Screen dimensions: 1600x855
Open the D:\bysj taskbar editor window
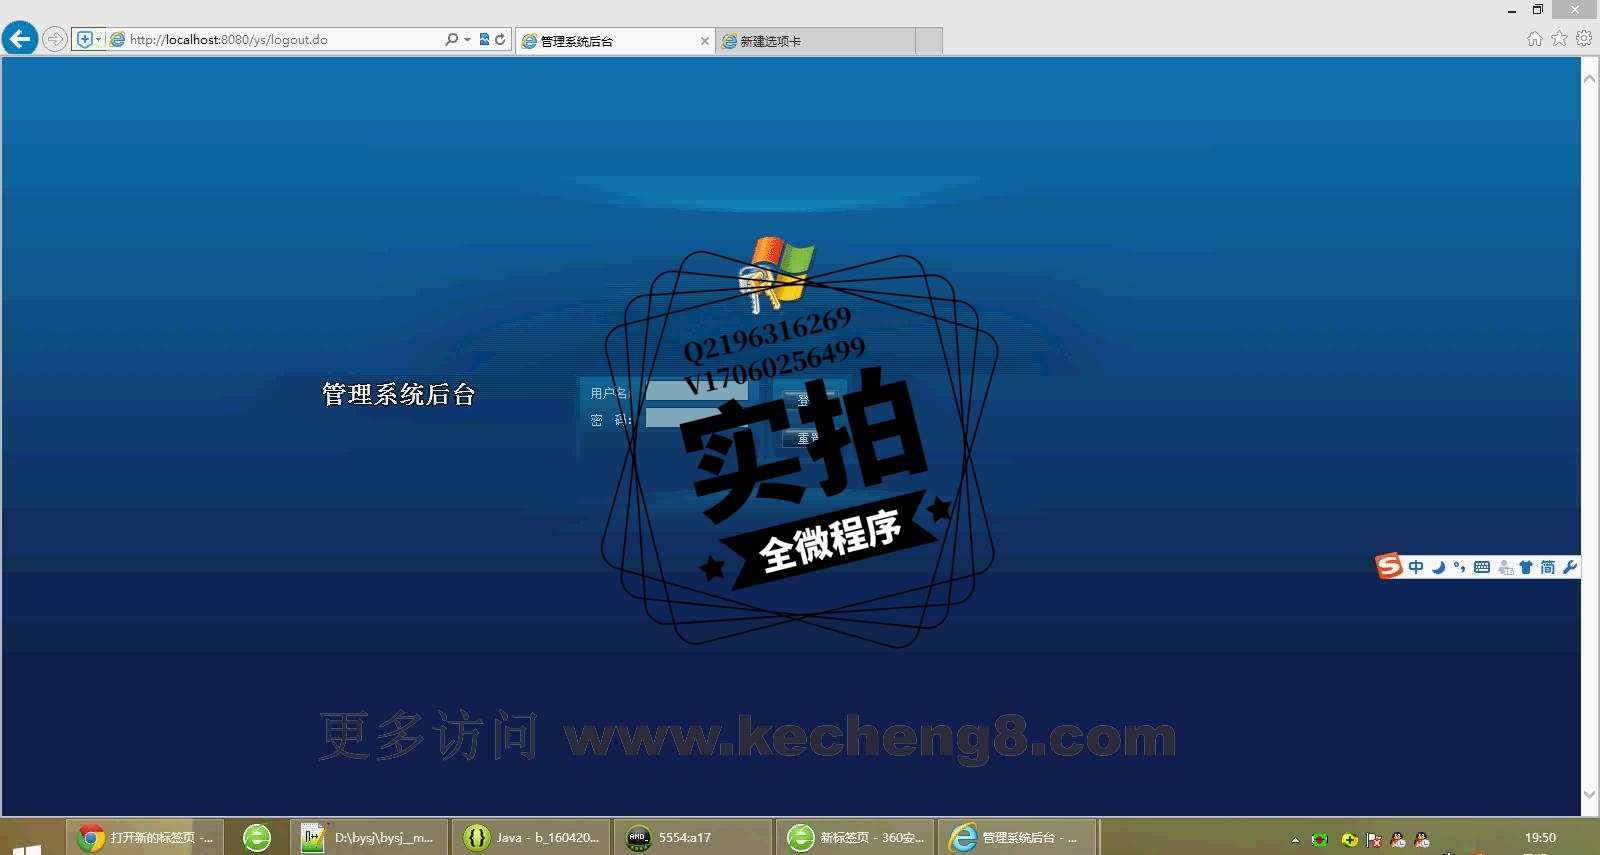368,837
